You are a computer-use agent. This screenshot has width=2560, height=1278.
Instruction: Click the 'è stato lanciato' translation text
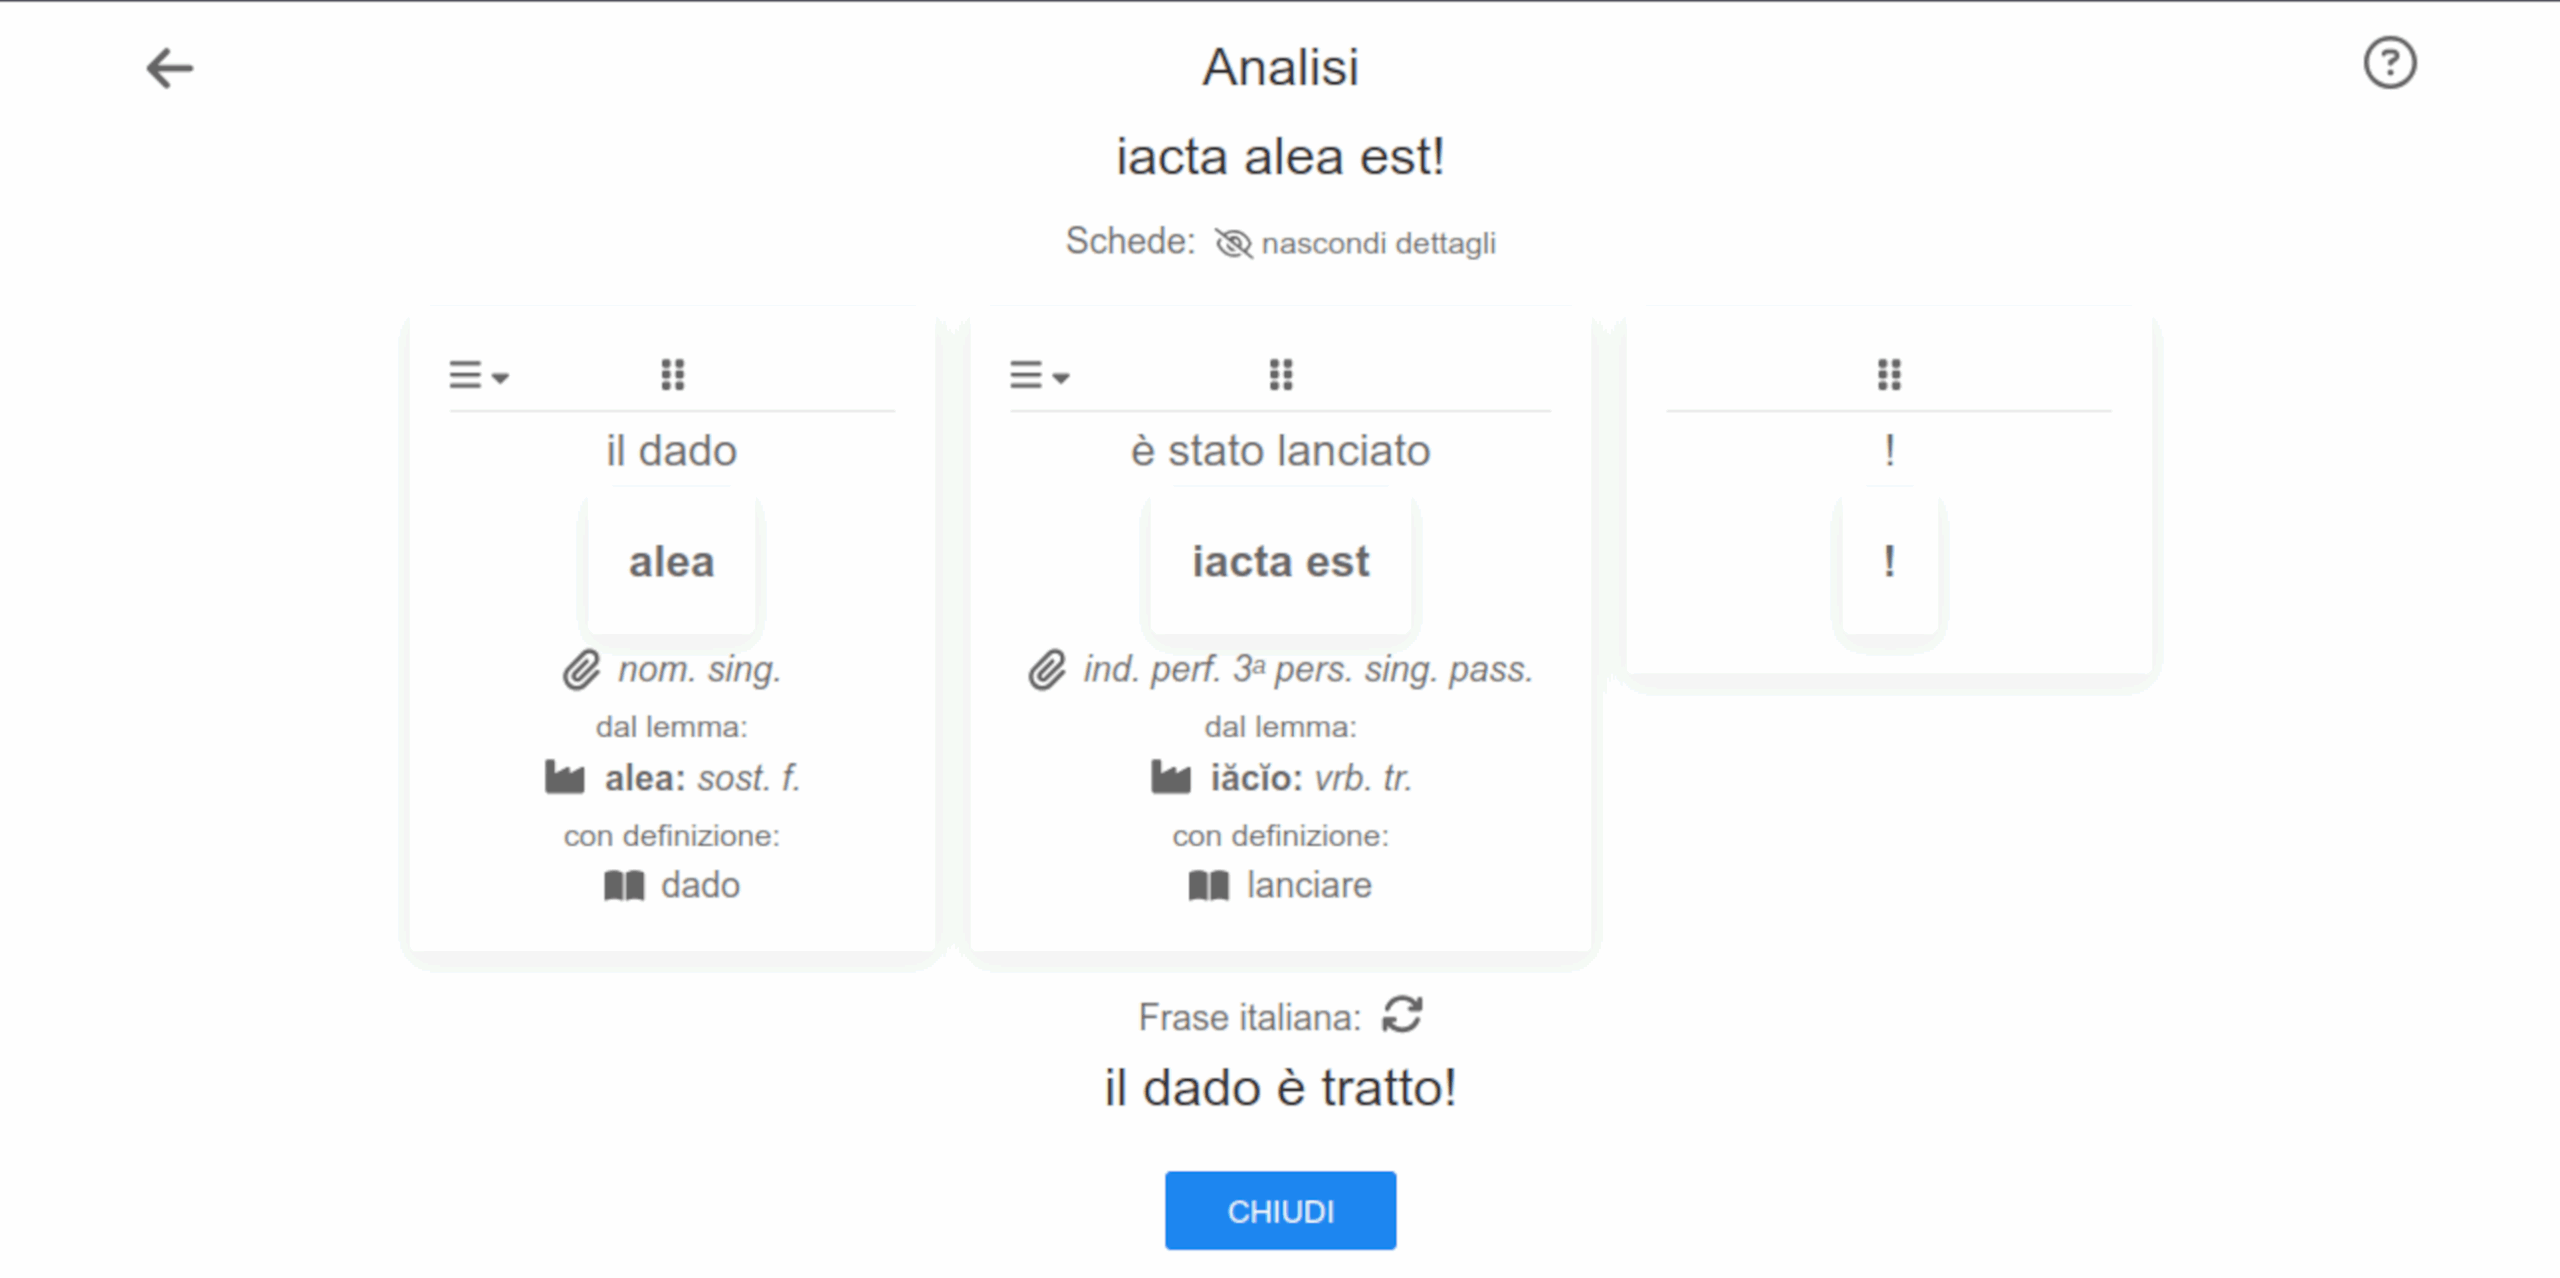[x=1280, y=451]
